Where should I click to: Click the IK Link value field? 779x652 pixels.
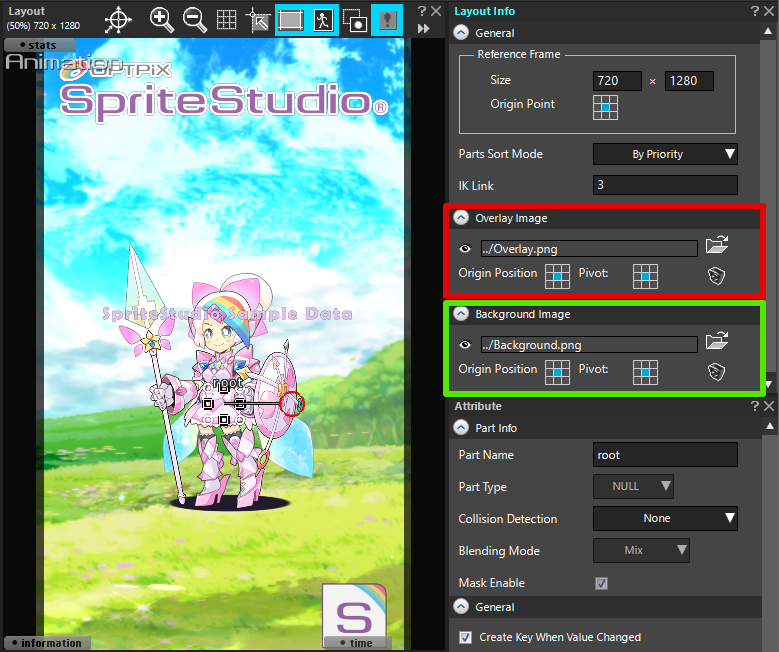665,185
